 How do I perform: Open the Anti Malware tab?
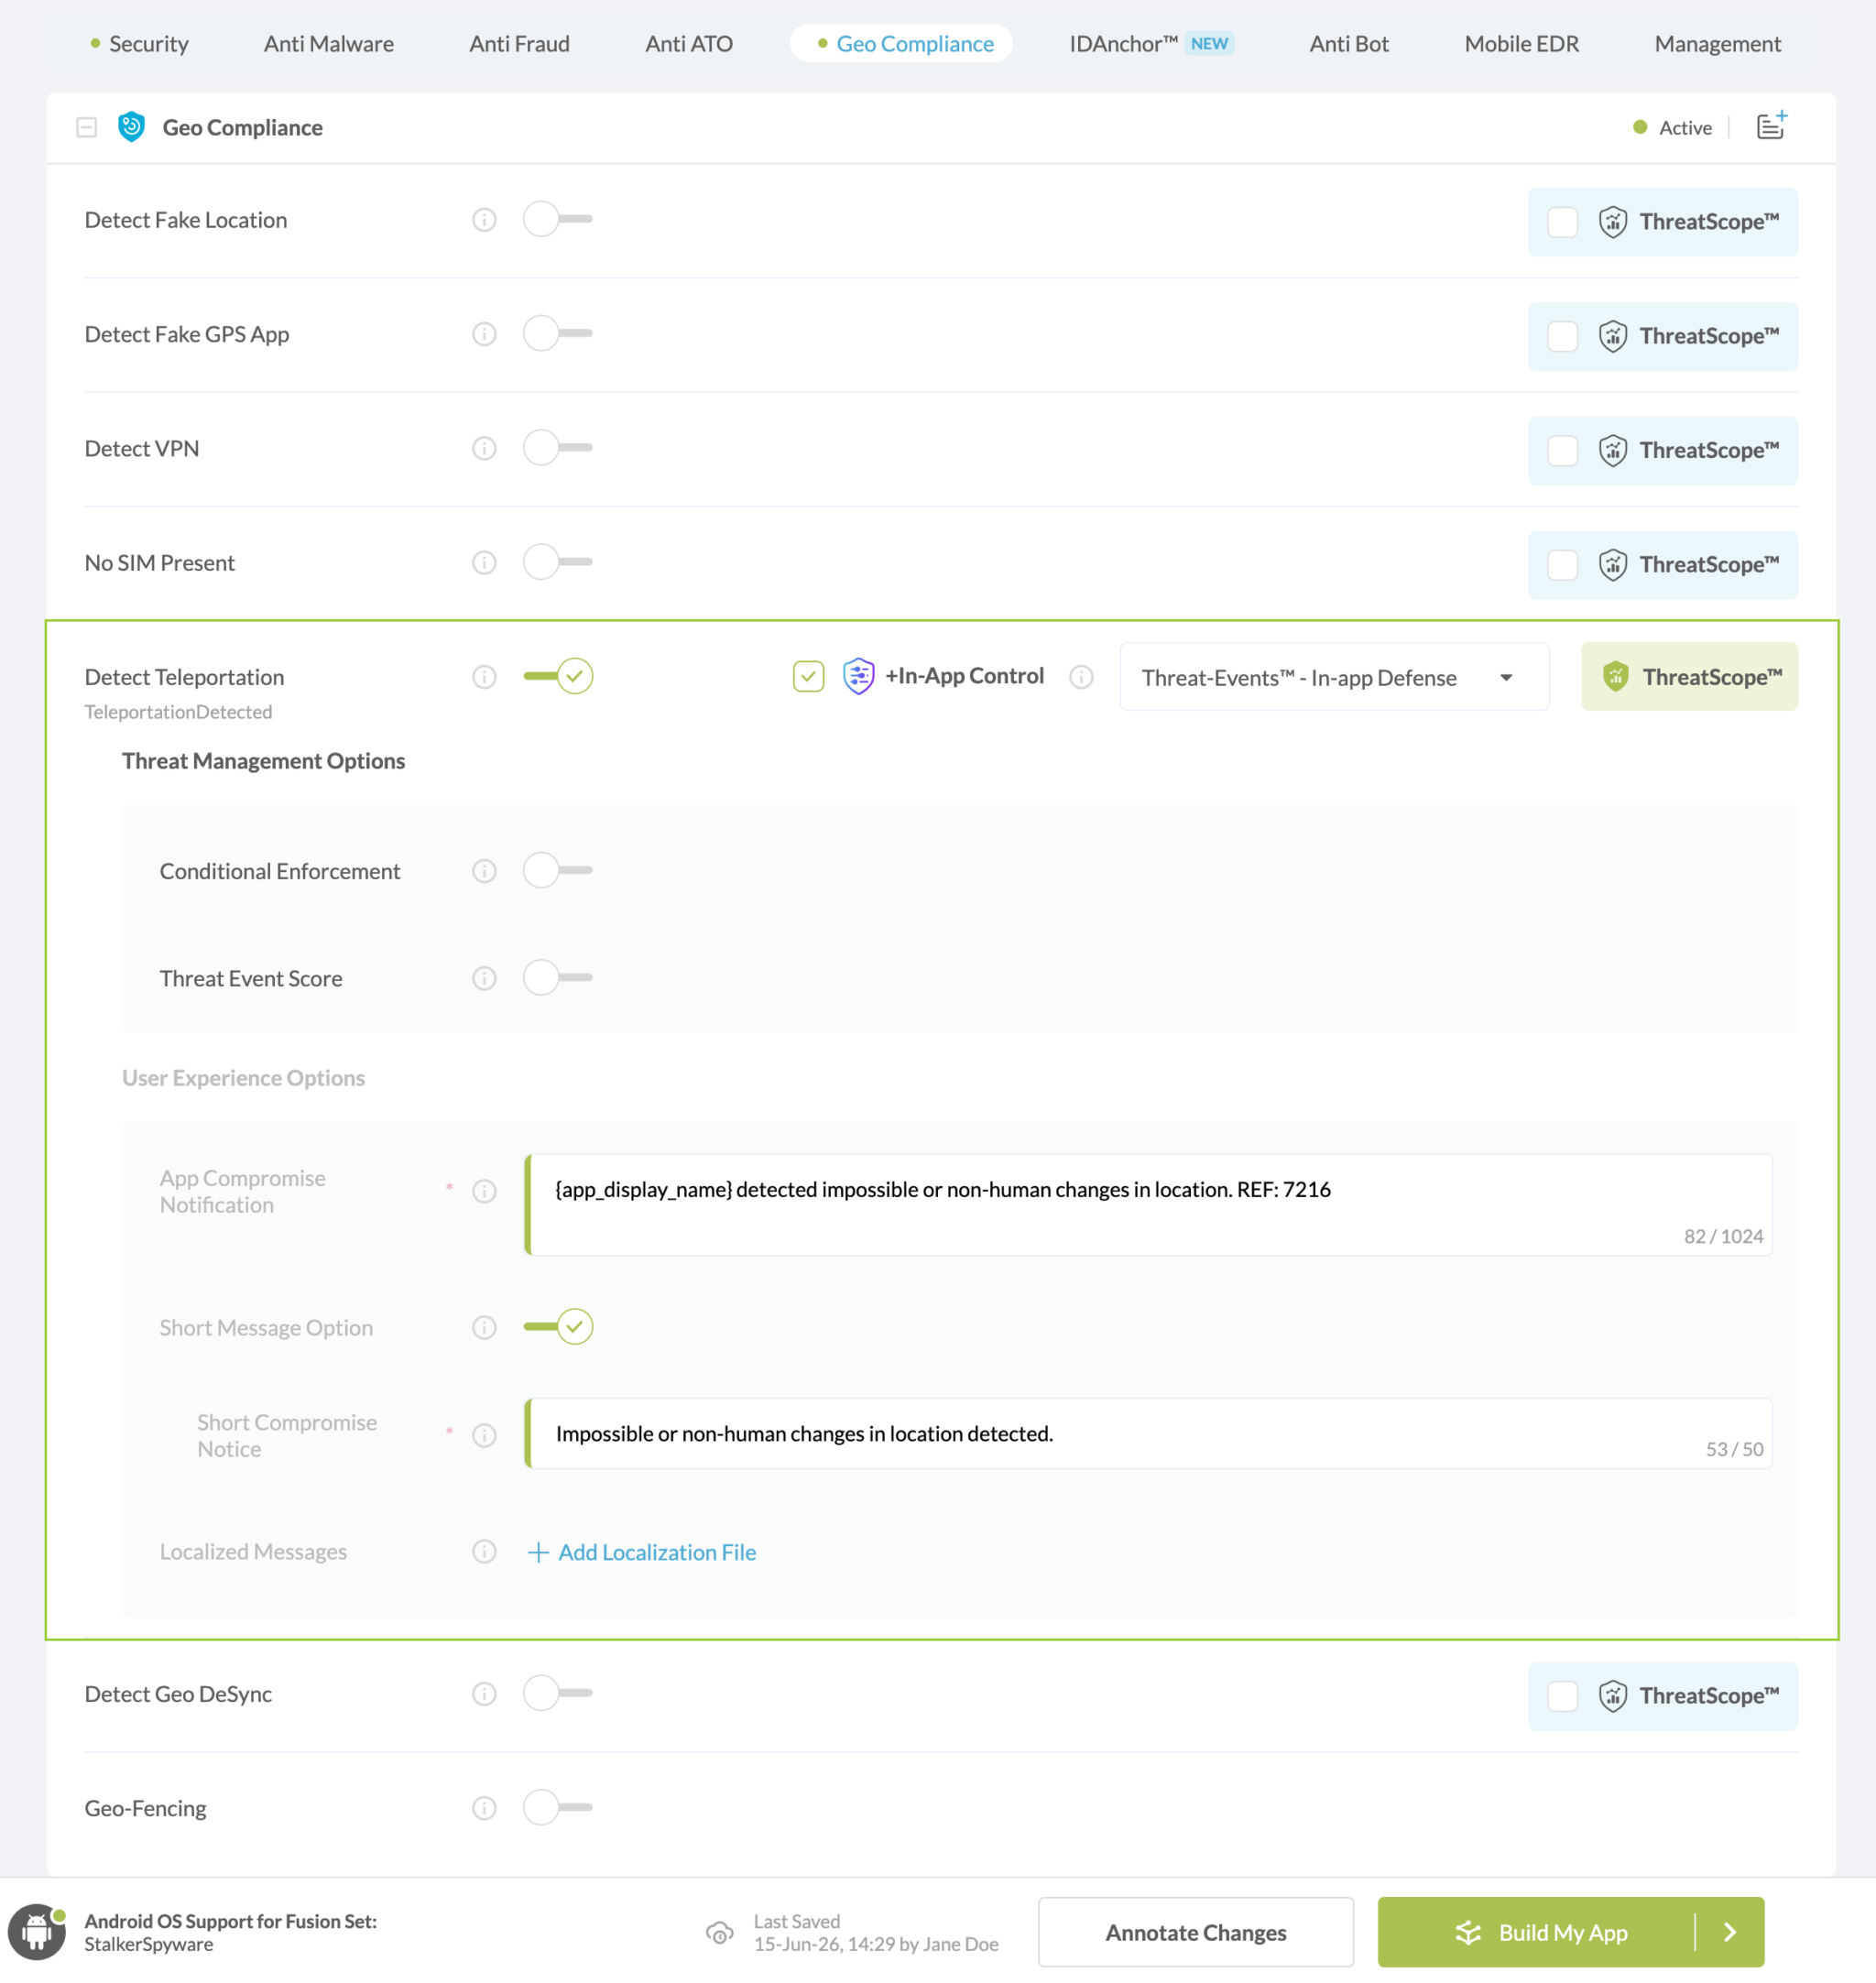click(328, 43)
